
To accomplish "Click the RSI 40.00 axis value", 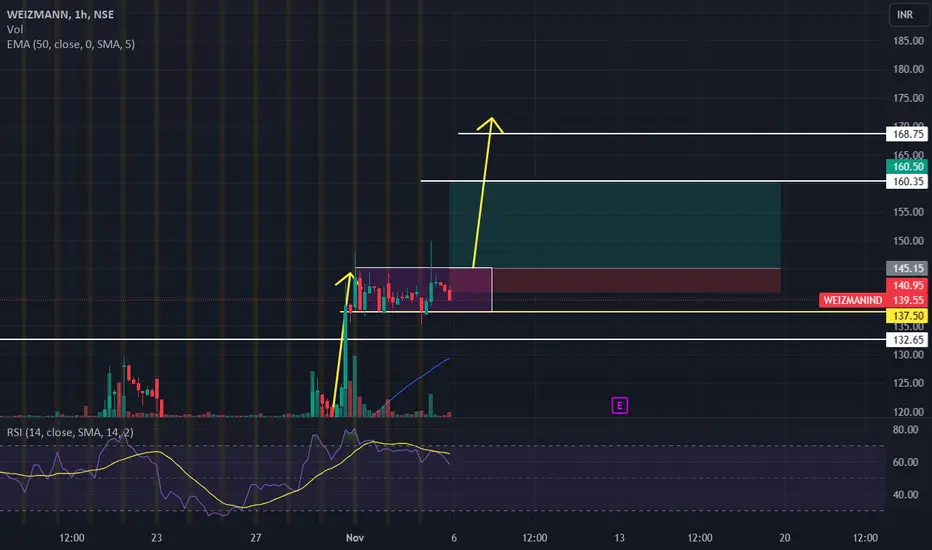I will pyautogui.click(x=906, y=495).
